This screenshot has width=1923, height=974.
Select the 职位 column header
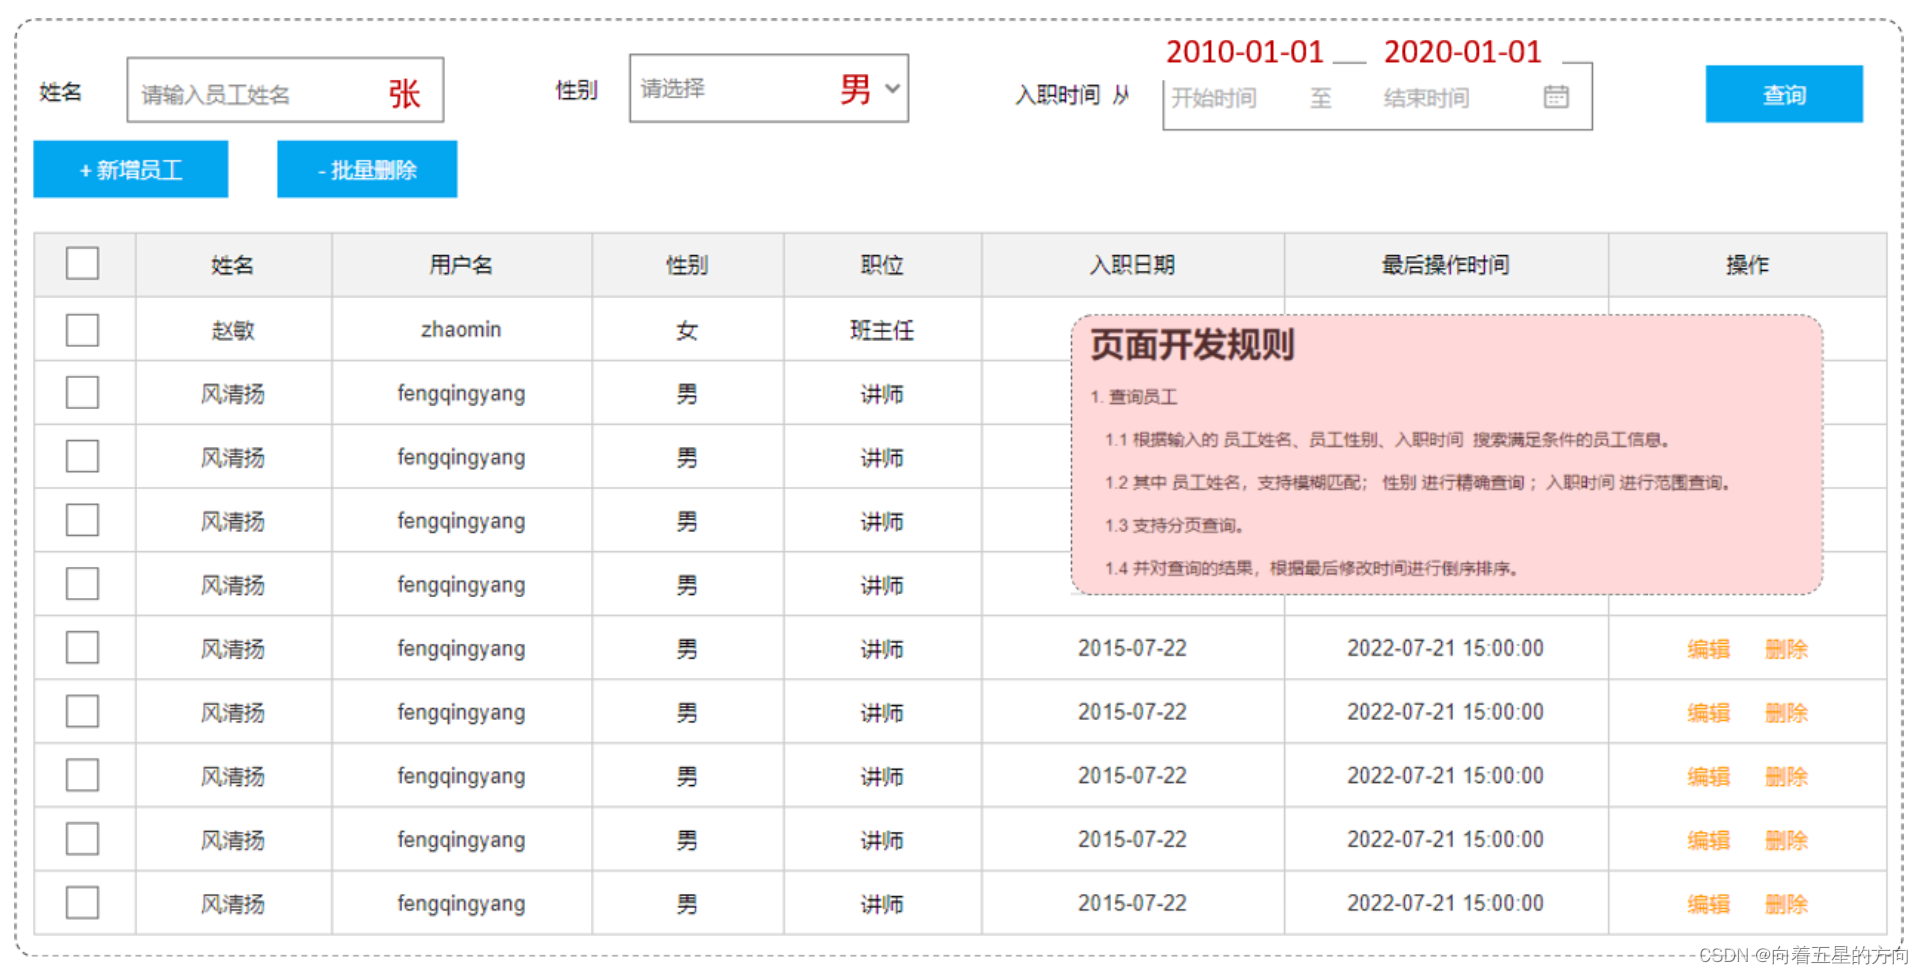pos(881,264)
